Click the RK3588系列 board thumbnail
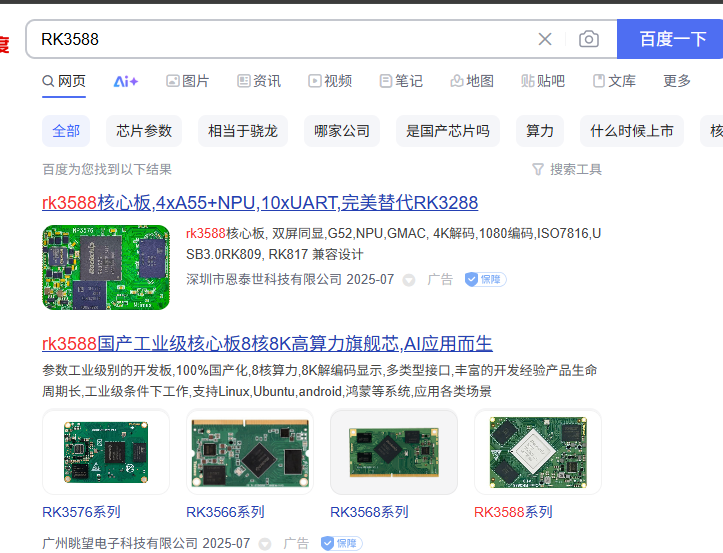Viewport: 723px width, 553px height. click(x=538, y=452)
